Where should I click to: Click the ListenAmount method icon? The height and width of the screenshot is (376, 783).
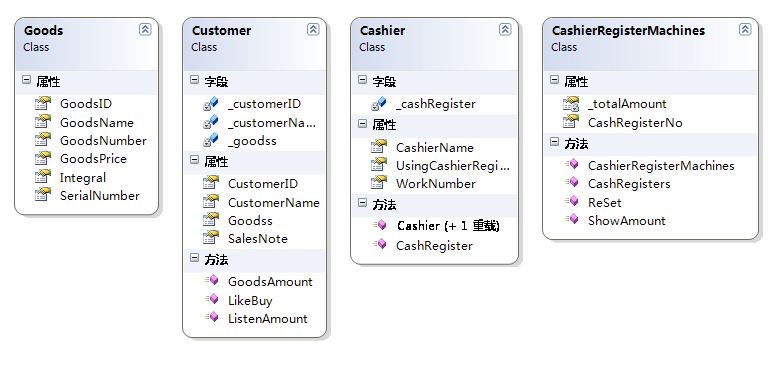(212, 318)
